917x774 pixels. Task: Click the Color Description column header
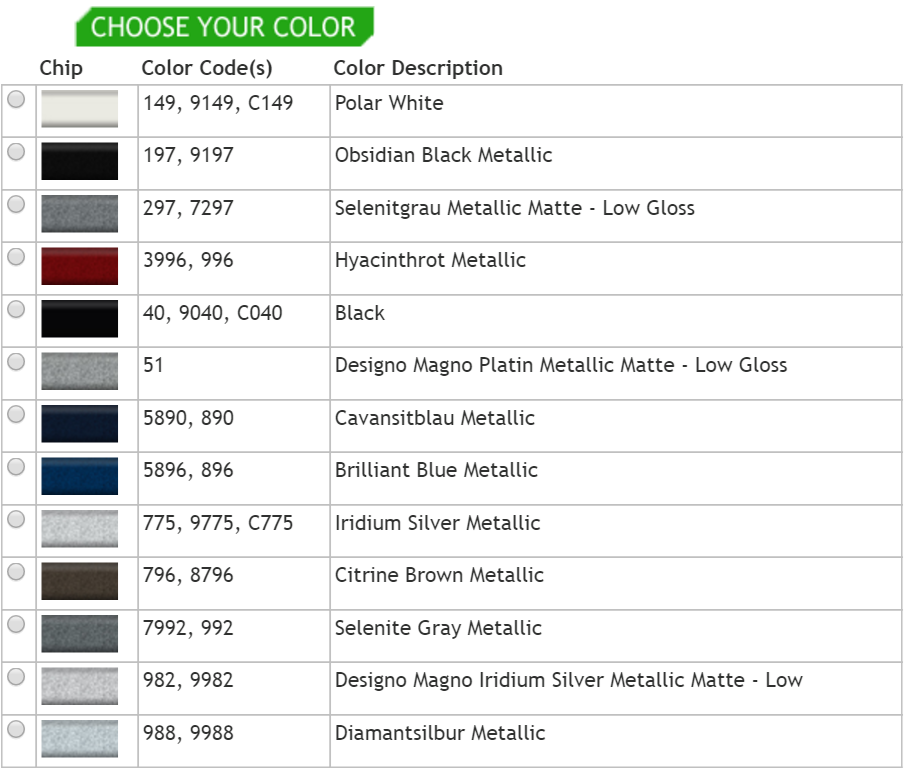tap(418, 68)
